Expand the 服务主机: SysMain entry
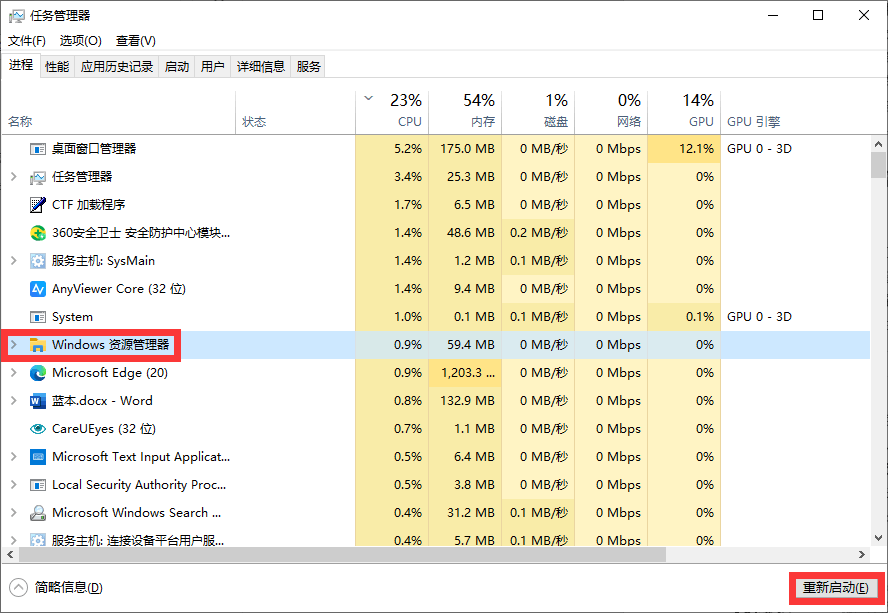The width and height of the screenshot is (888, 613). (13, 260)
